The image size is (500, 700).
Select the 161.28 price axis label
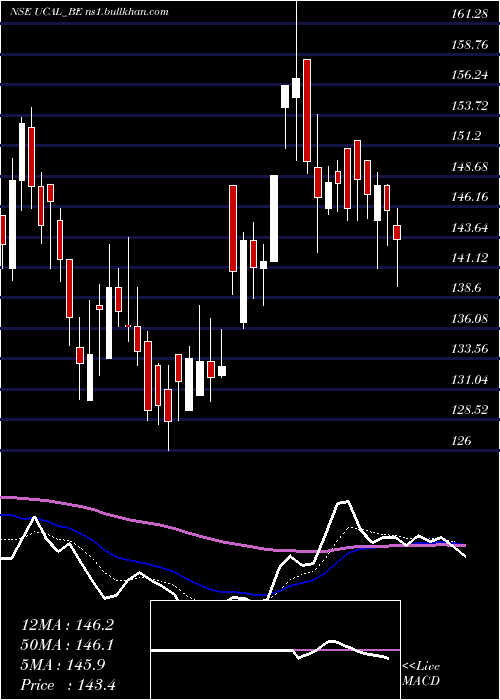470,14
